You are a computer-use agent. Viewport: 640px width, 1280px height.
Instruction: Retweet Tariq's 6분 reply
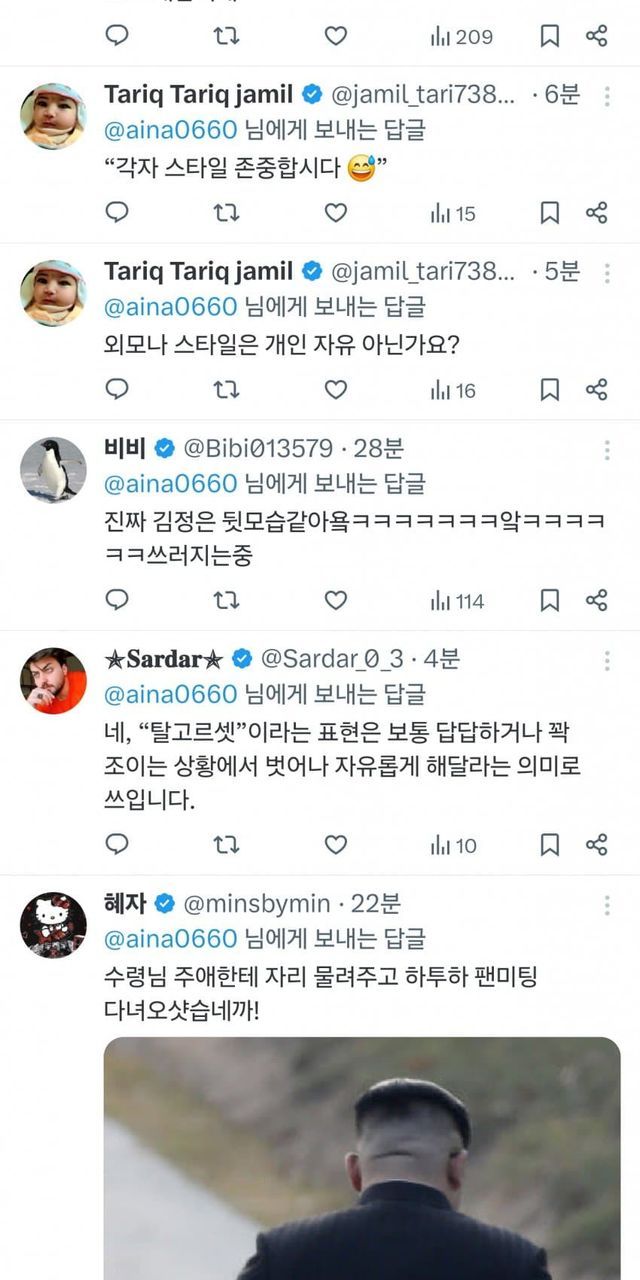[226, 213]
